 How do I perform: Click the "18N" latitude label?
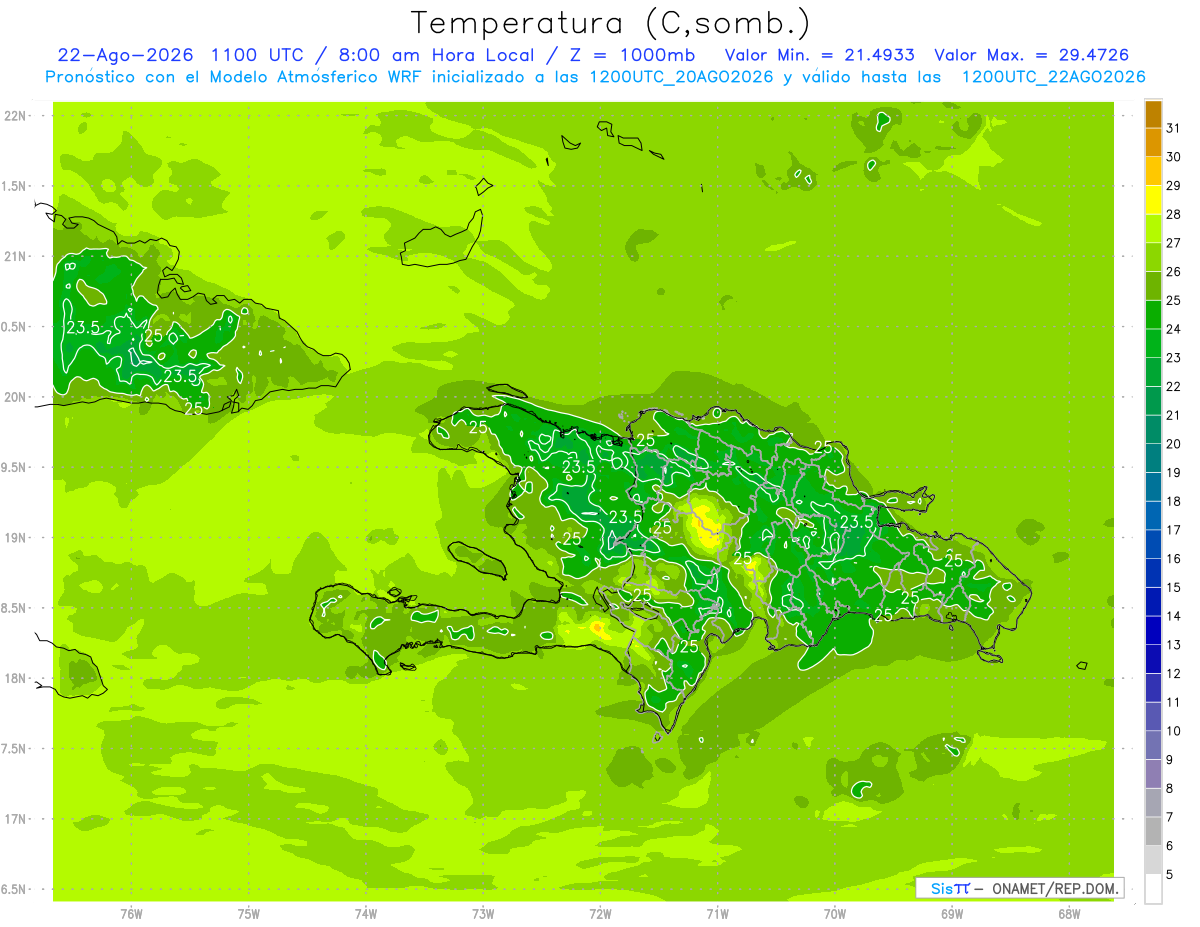point(15,678)
